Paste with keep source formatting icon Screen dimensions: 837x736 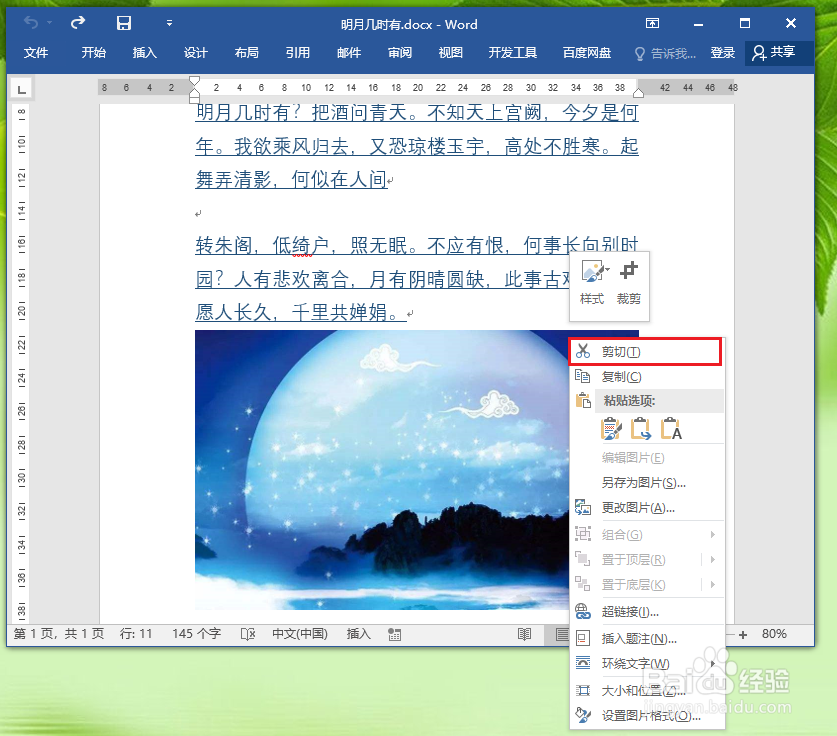click(x=611, y=429)
